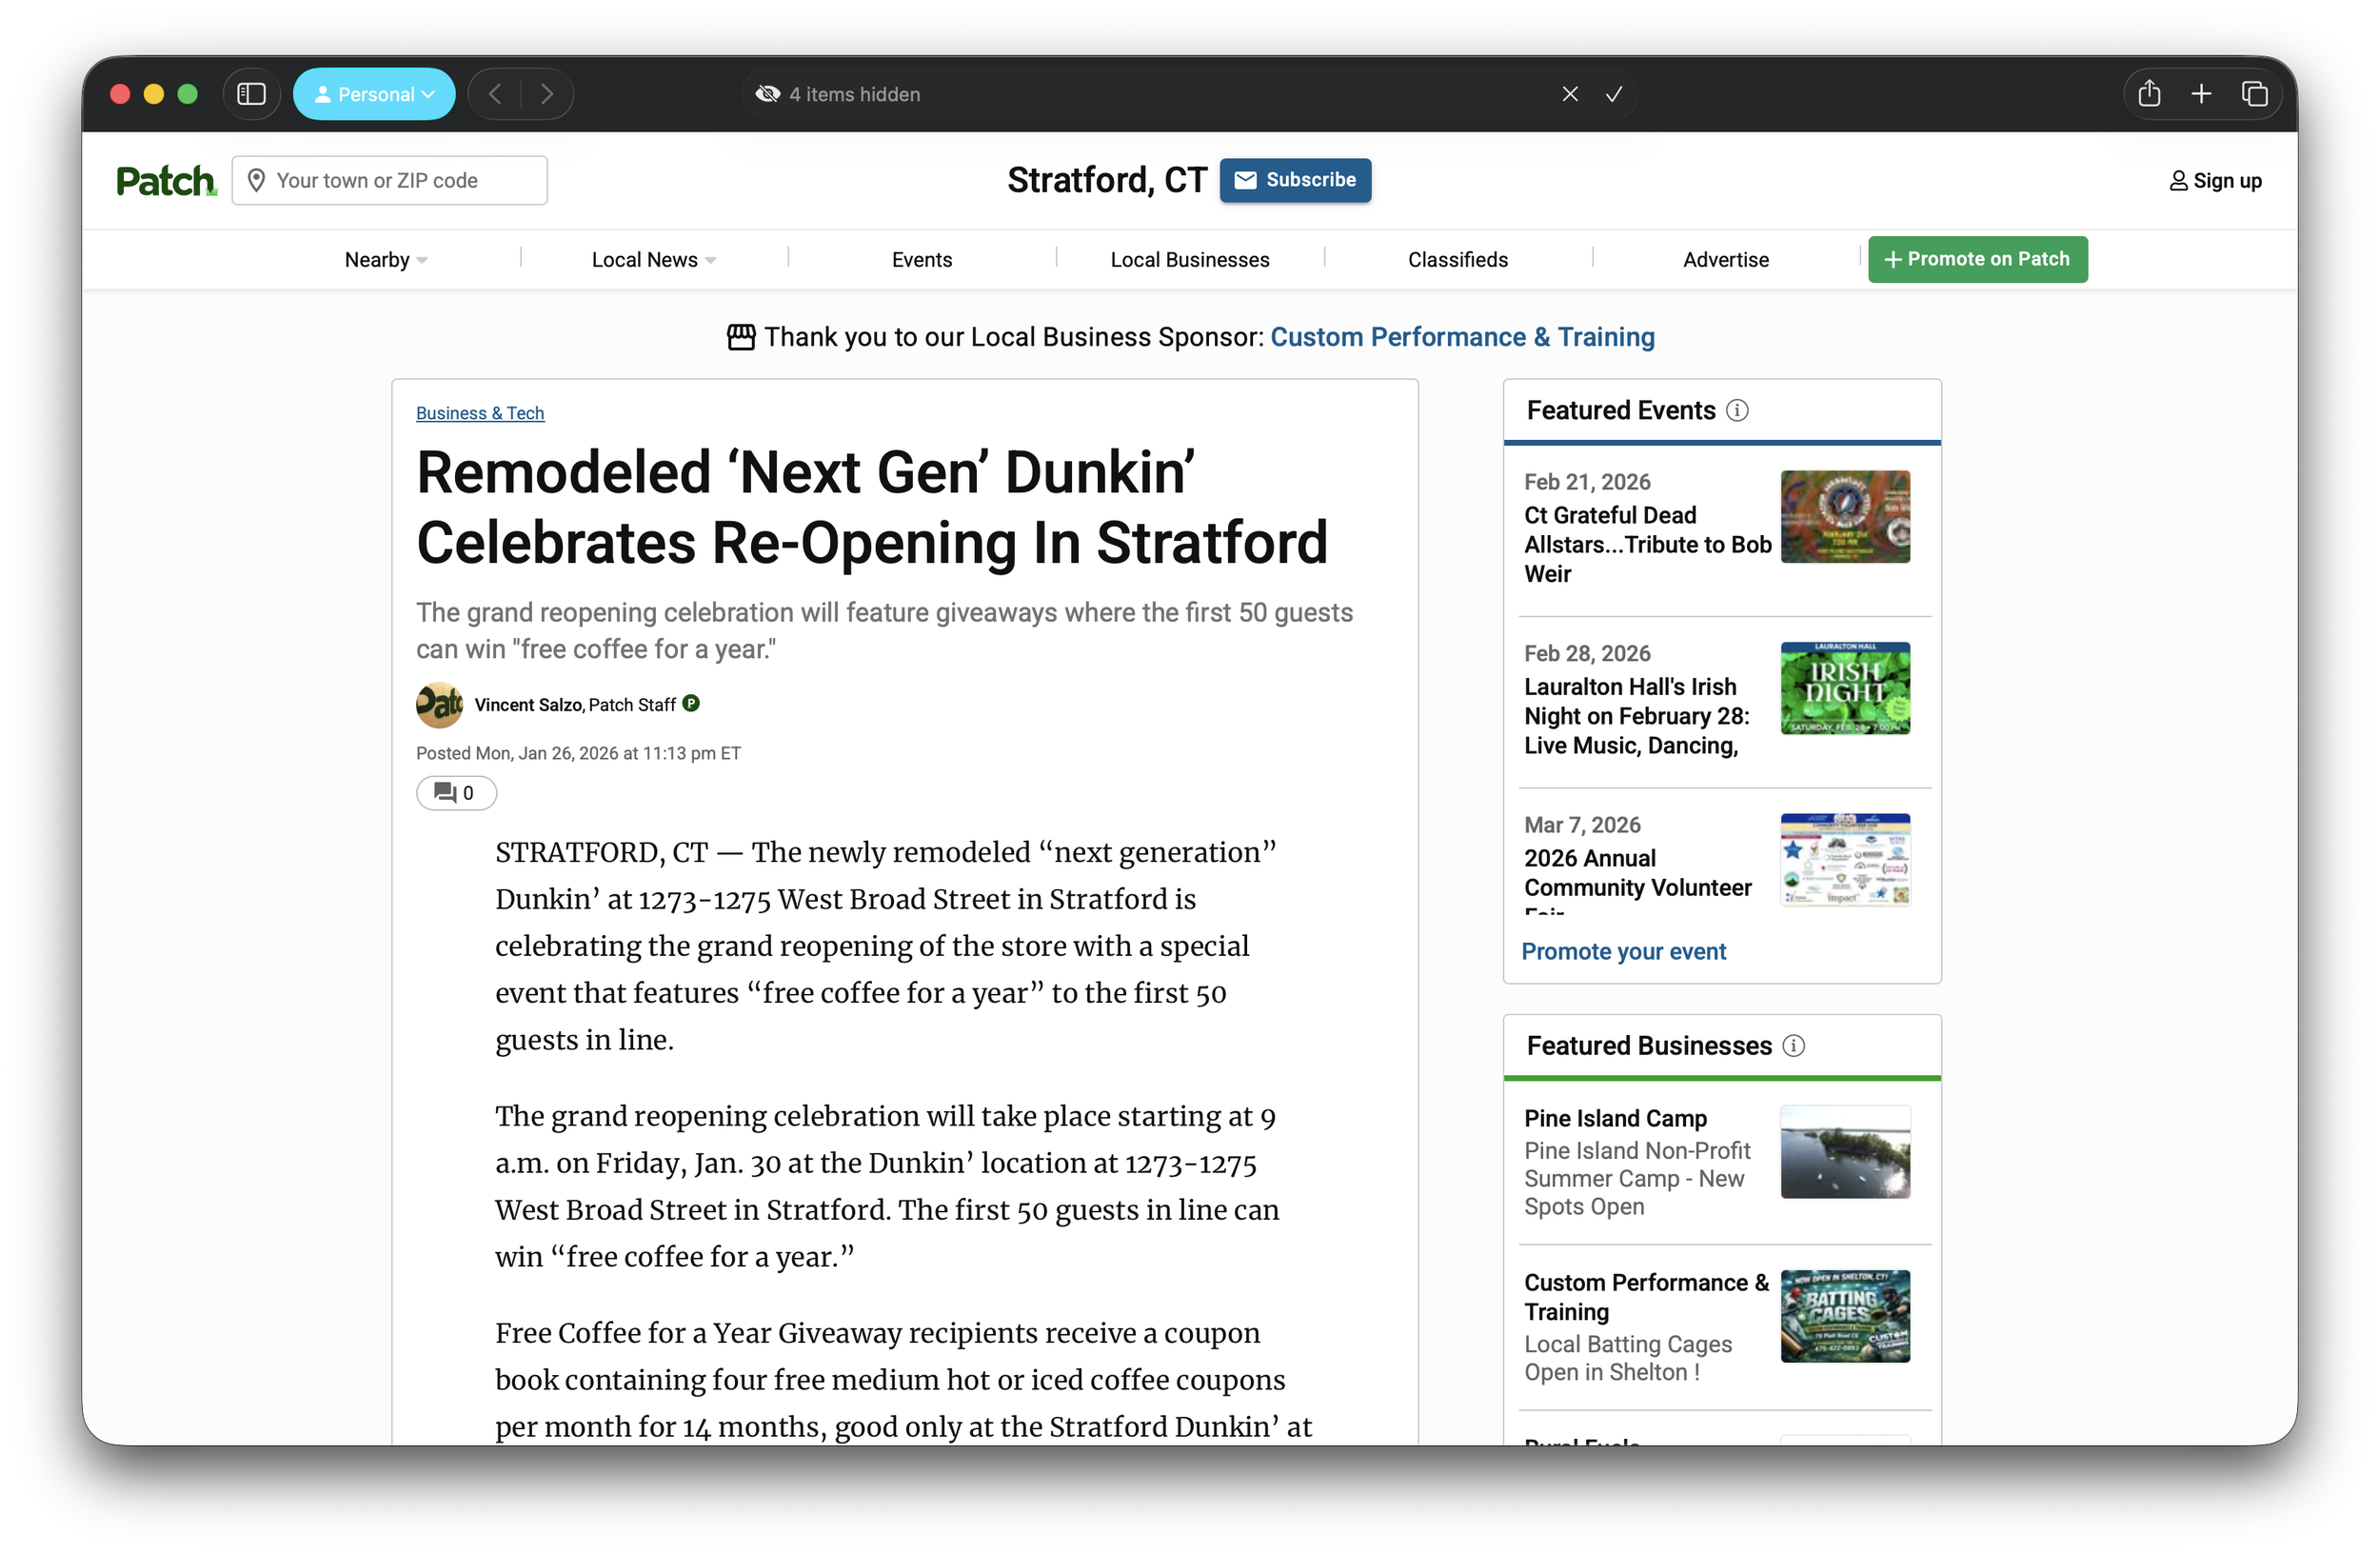Show tab overview icon
This screenshot has width=2380, height=1554.
2254,94
